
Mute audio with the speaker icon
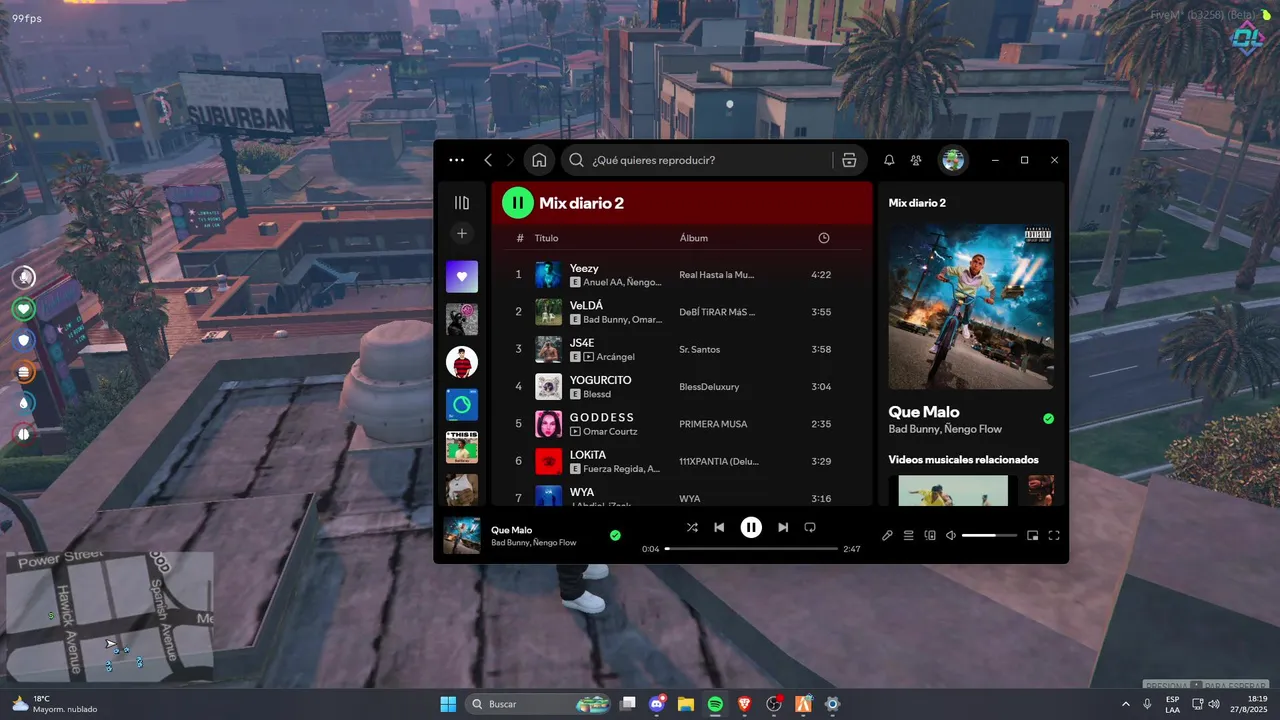coord(951,536)
